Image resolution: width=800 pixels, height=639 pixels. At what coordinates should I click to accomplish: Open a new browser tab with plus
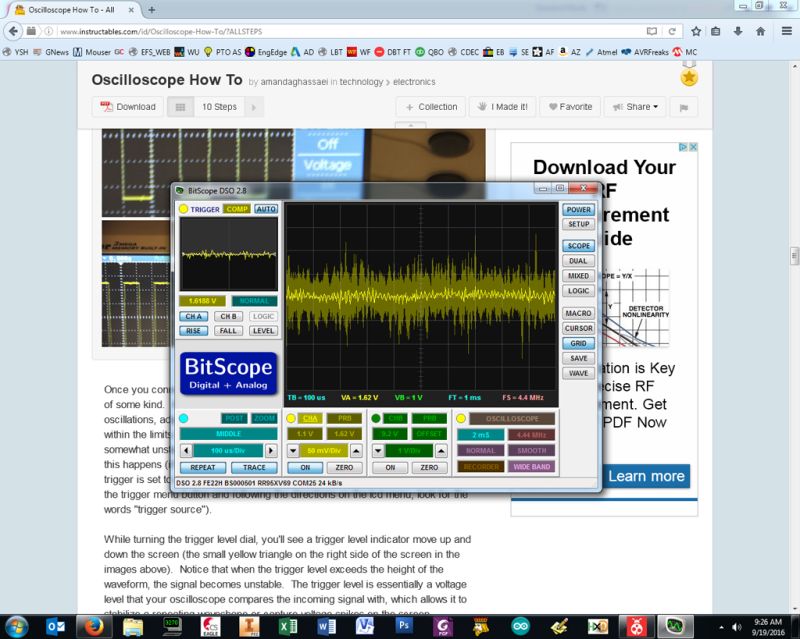point(152,10)
